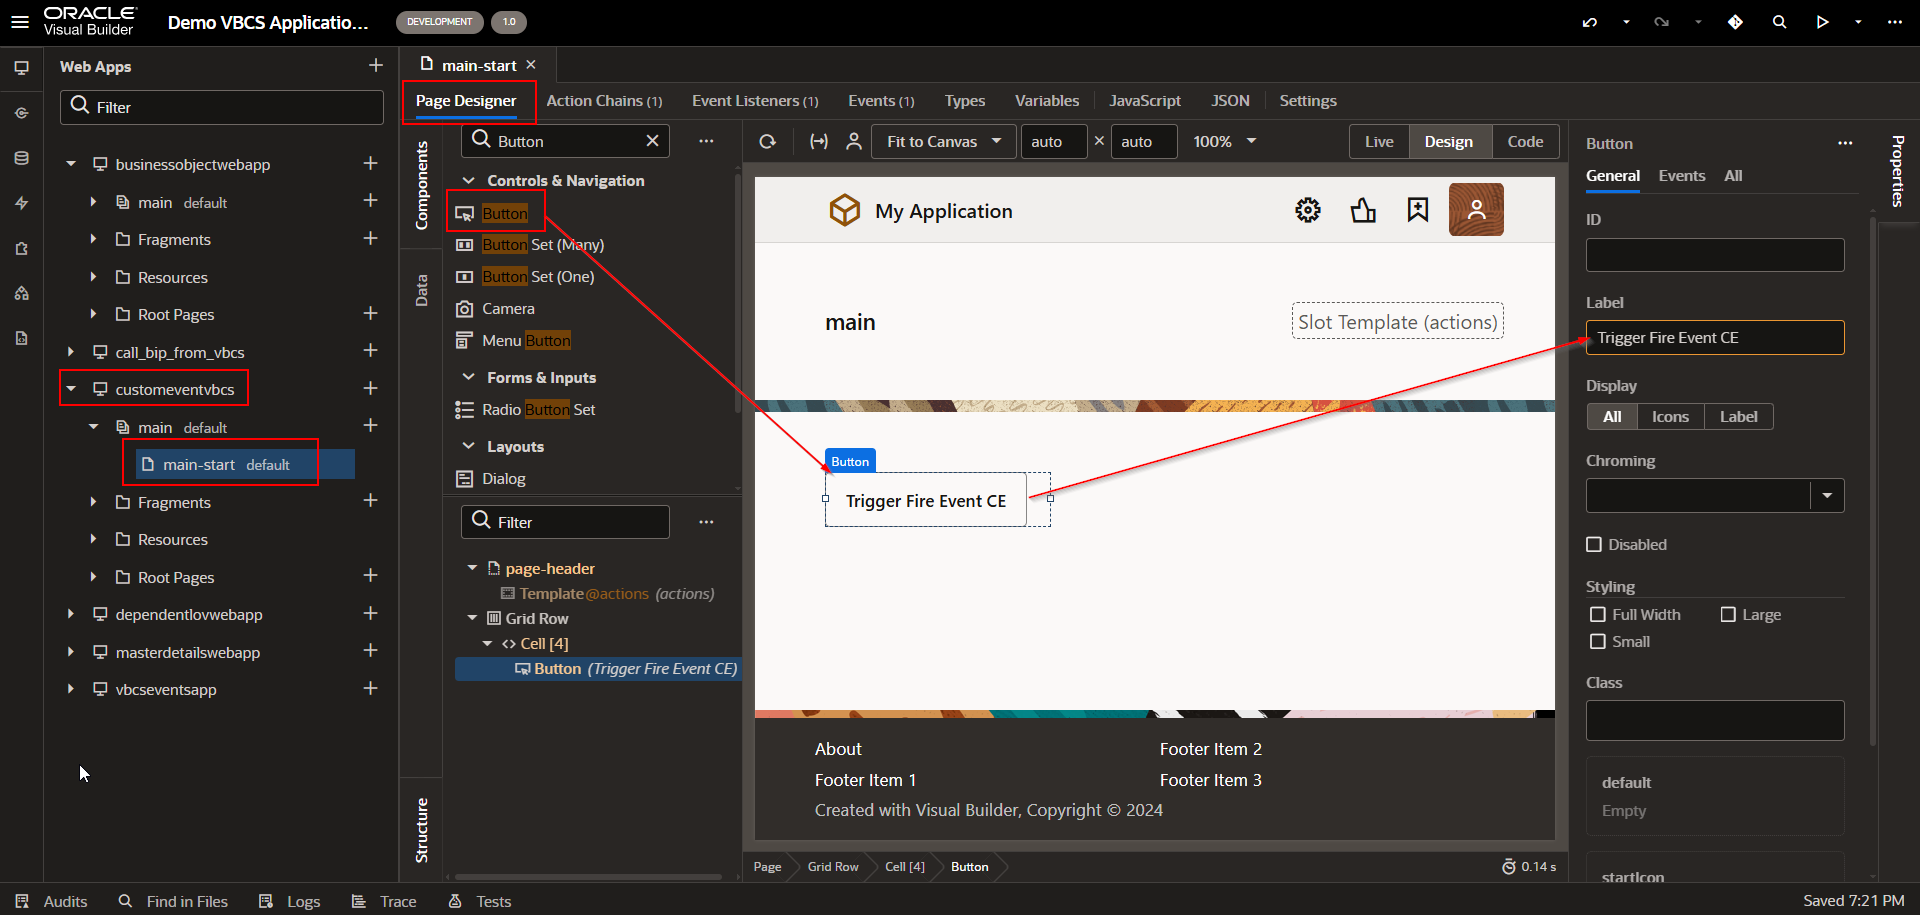Set Display to All

(x=1612, y=417)
